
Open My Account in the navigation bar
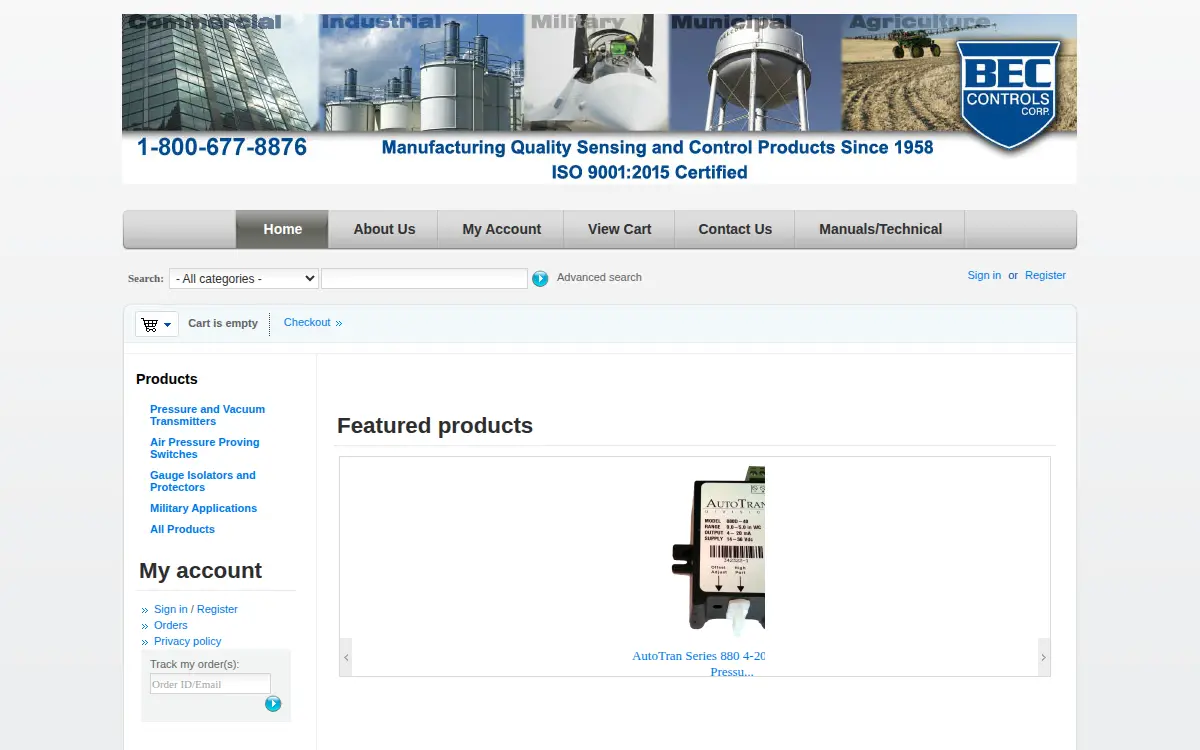502,229
